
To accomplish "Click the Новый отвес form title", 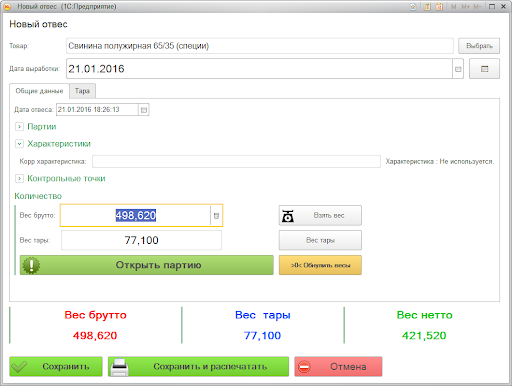I will click(x=38, y=24).
